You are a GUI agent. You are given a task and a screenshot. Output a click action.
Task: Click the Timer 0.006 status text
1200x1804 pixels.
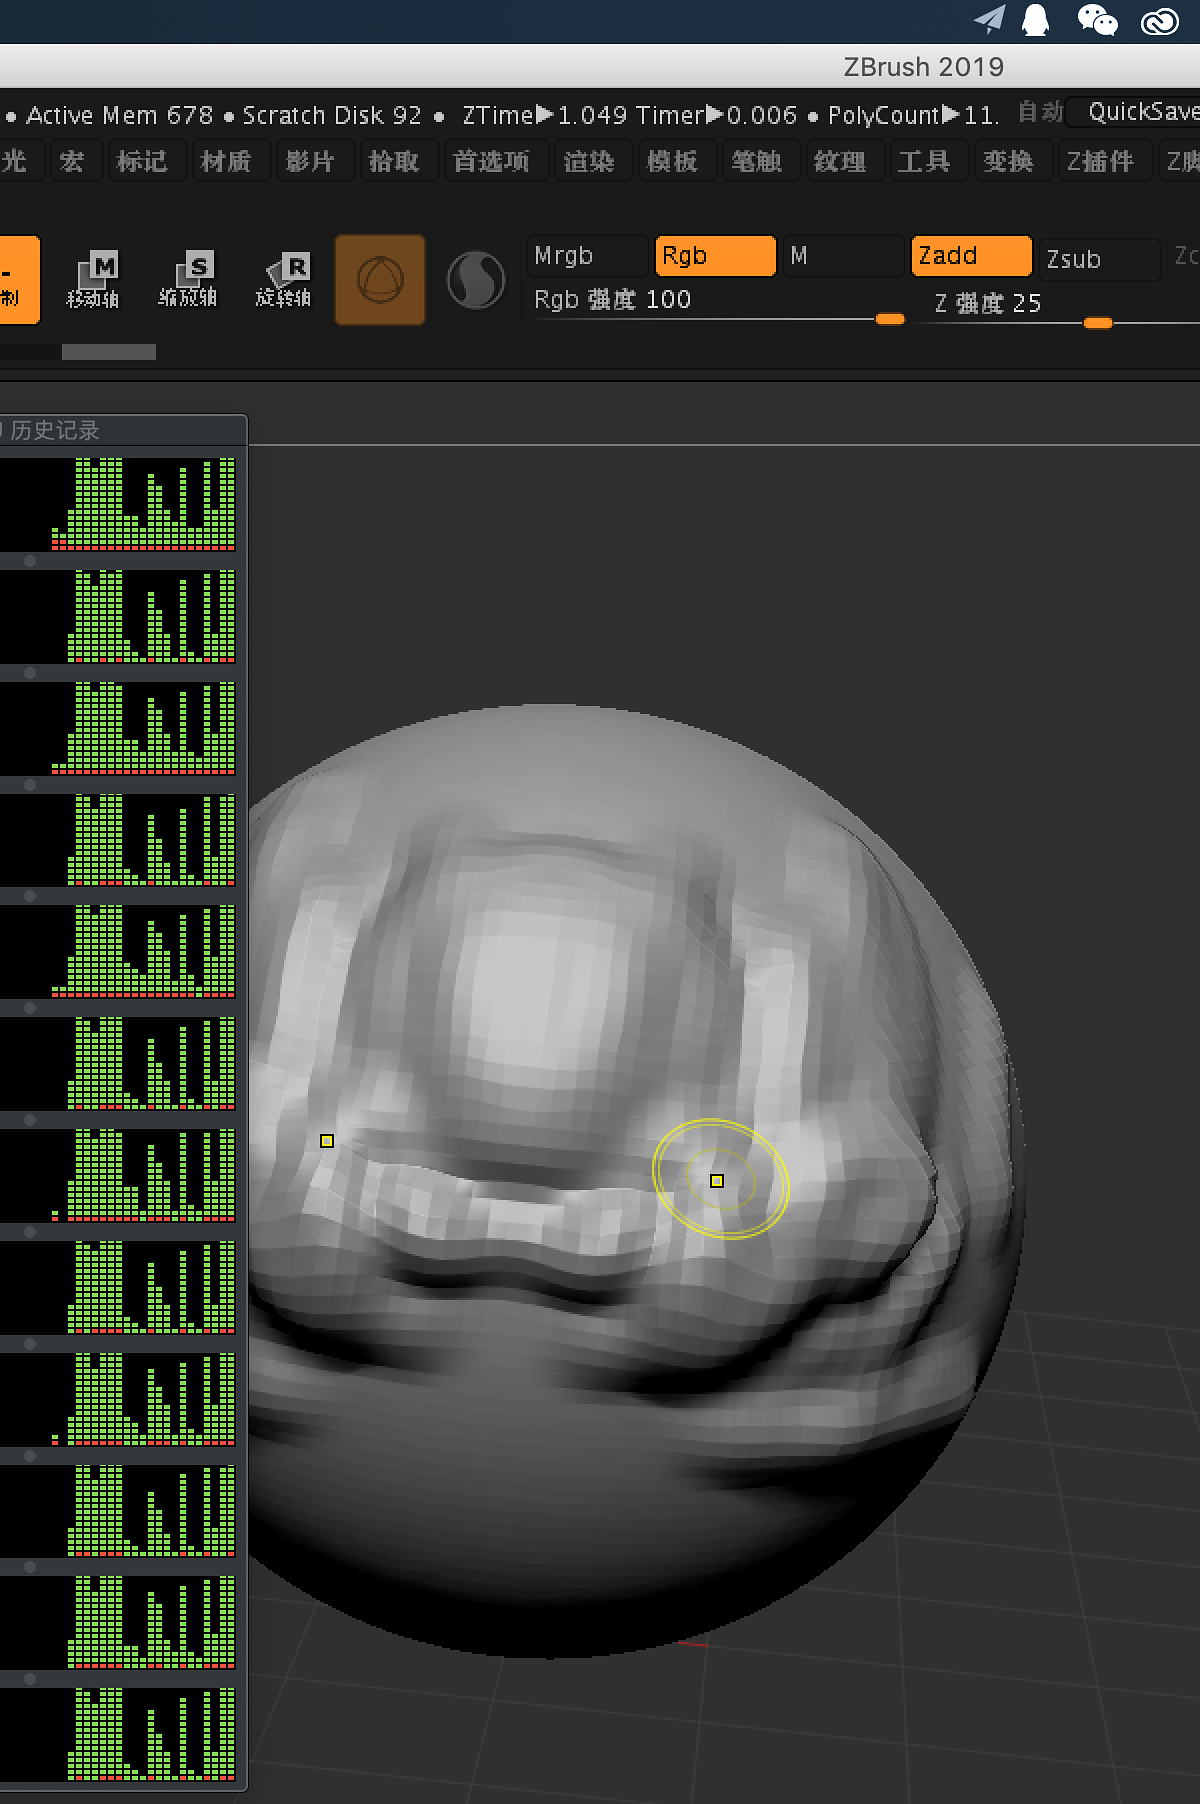(x=716, y=115)
